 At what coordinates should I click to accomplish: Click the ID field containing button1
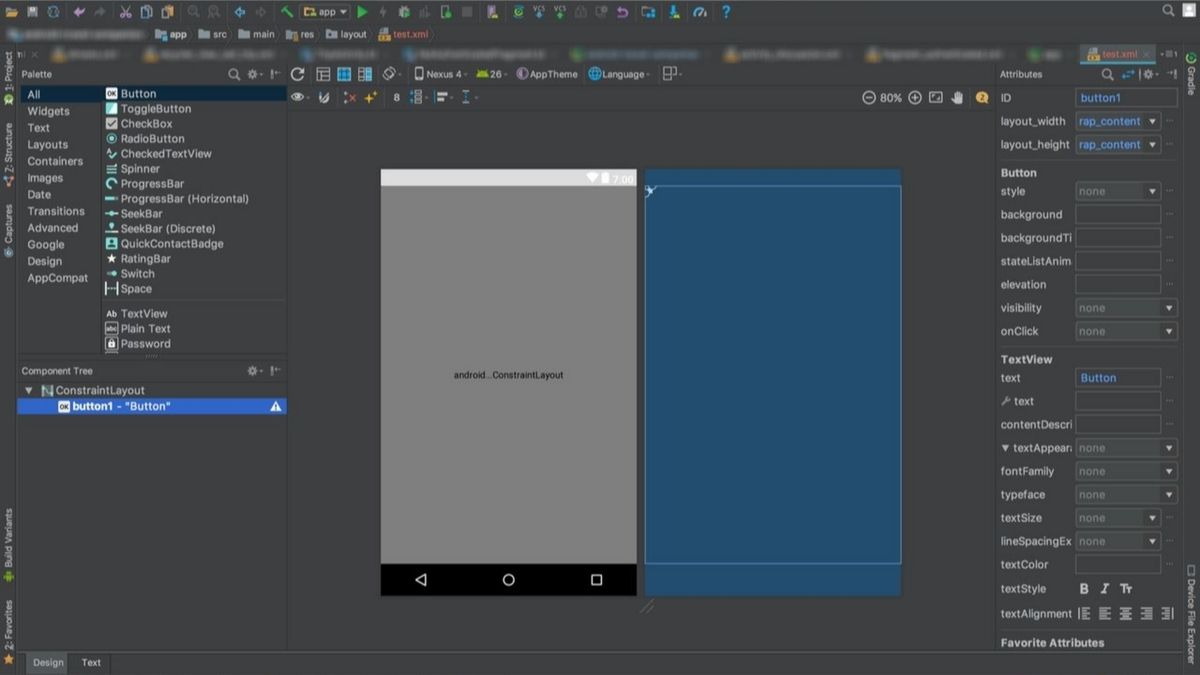pos(1127,98)
